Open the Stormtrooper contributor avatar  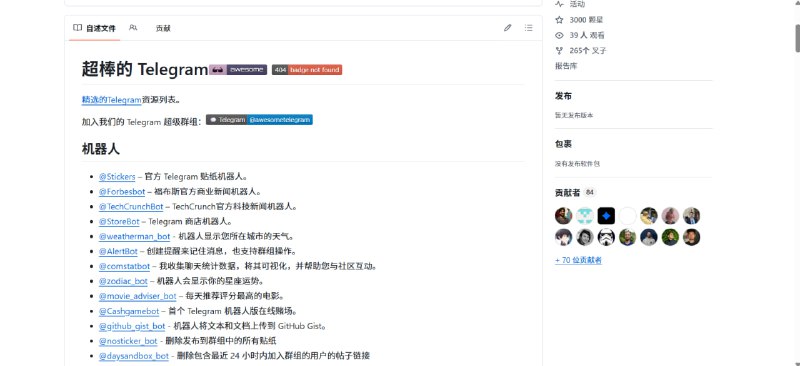click(606, 237)
